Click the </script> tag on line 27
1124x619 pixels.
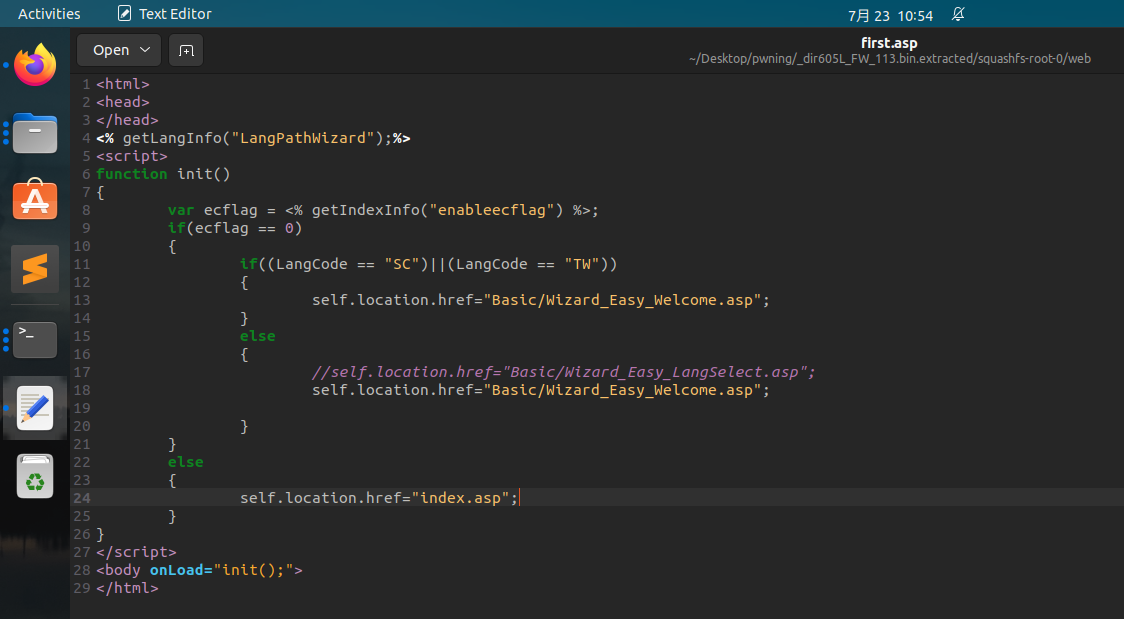pyautogui.click(x=136, y=552)
